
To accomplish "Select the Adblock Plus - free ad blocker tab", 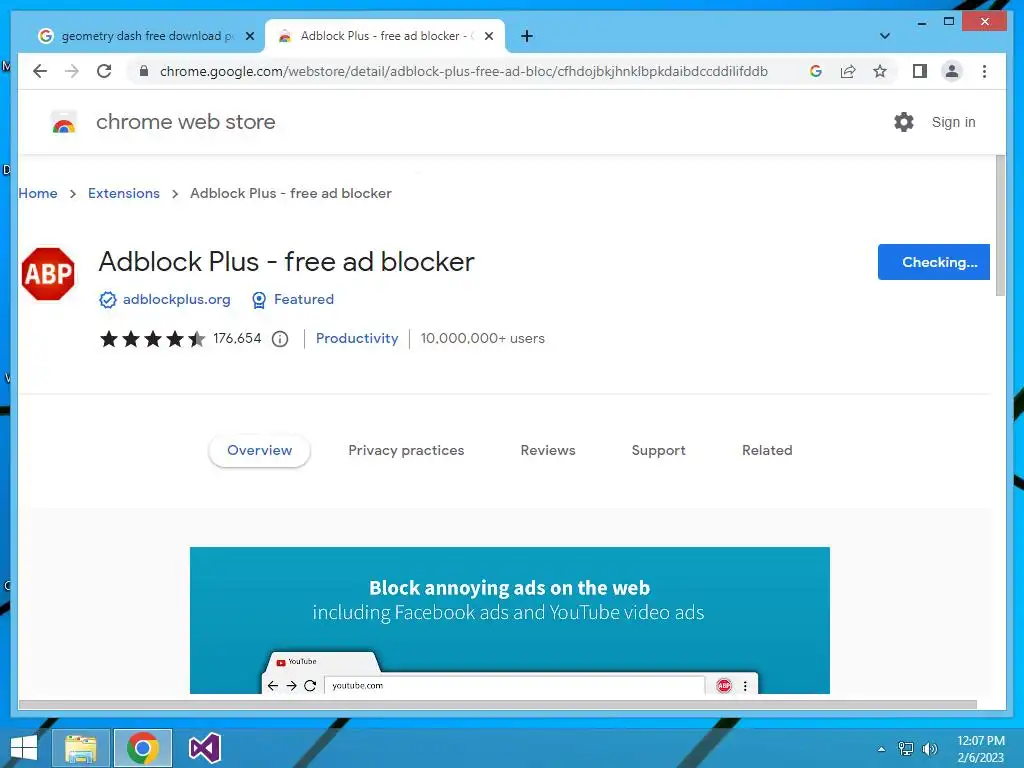I will point(385,36).
